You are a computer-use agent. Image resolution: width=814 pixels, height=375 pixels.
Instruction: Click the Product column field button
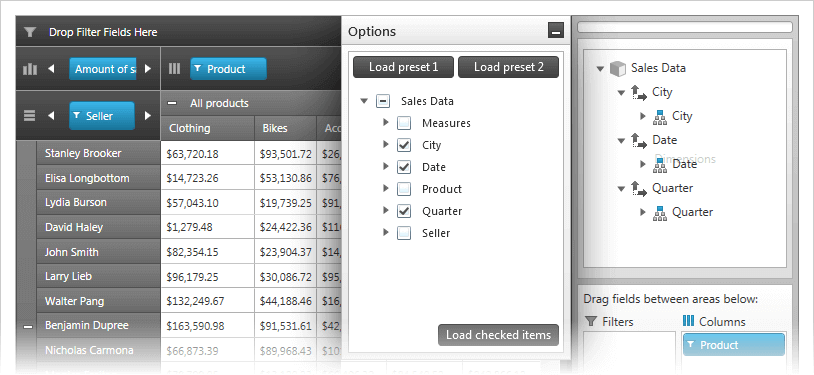tap(228, 69)
